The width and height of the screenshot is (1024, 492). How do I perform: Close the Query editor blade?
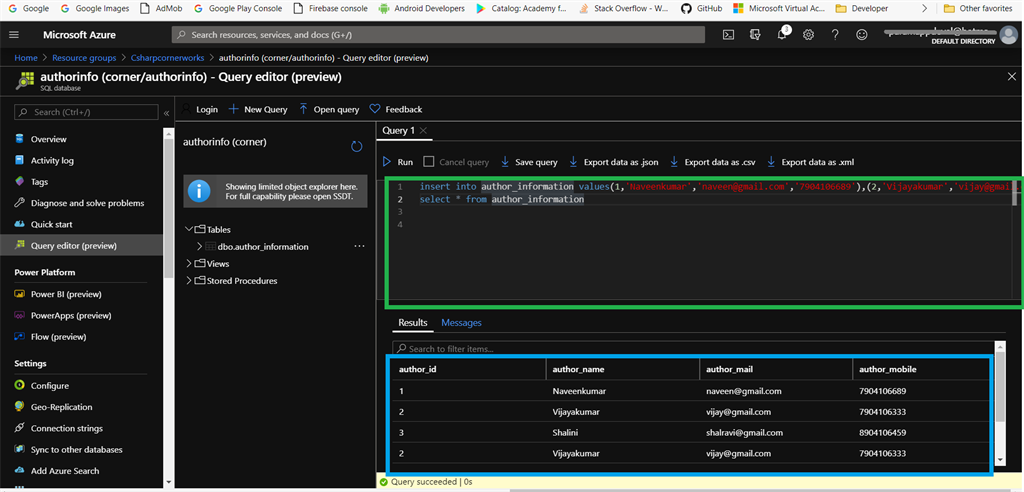[1012, 77]
